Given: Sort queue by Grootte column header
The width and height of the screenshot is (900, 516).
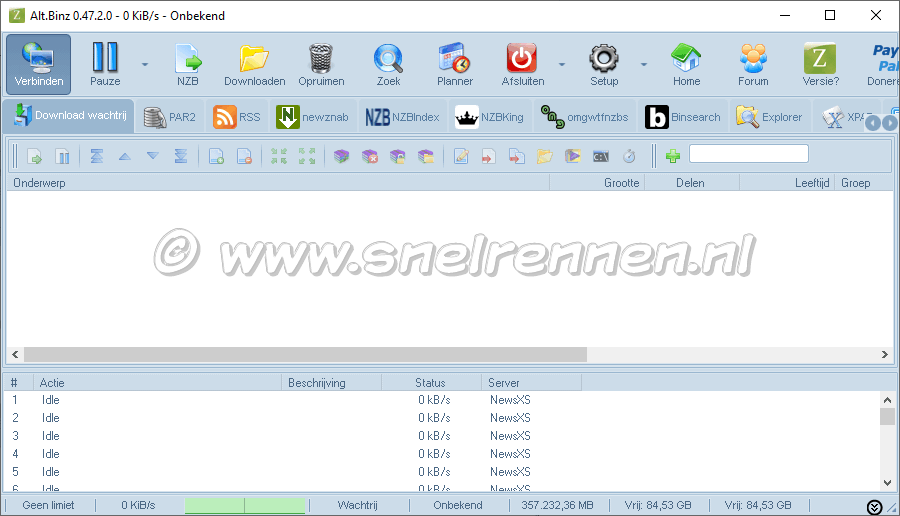Looking at the screenshot, I should coord(597,183).
